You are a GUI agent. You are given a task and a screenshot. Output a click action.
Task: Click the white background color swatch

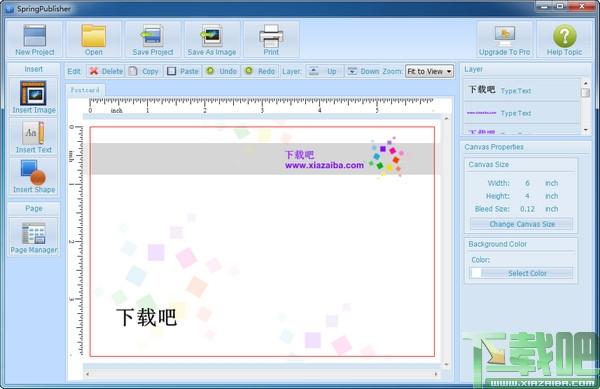476,273
